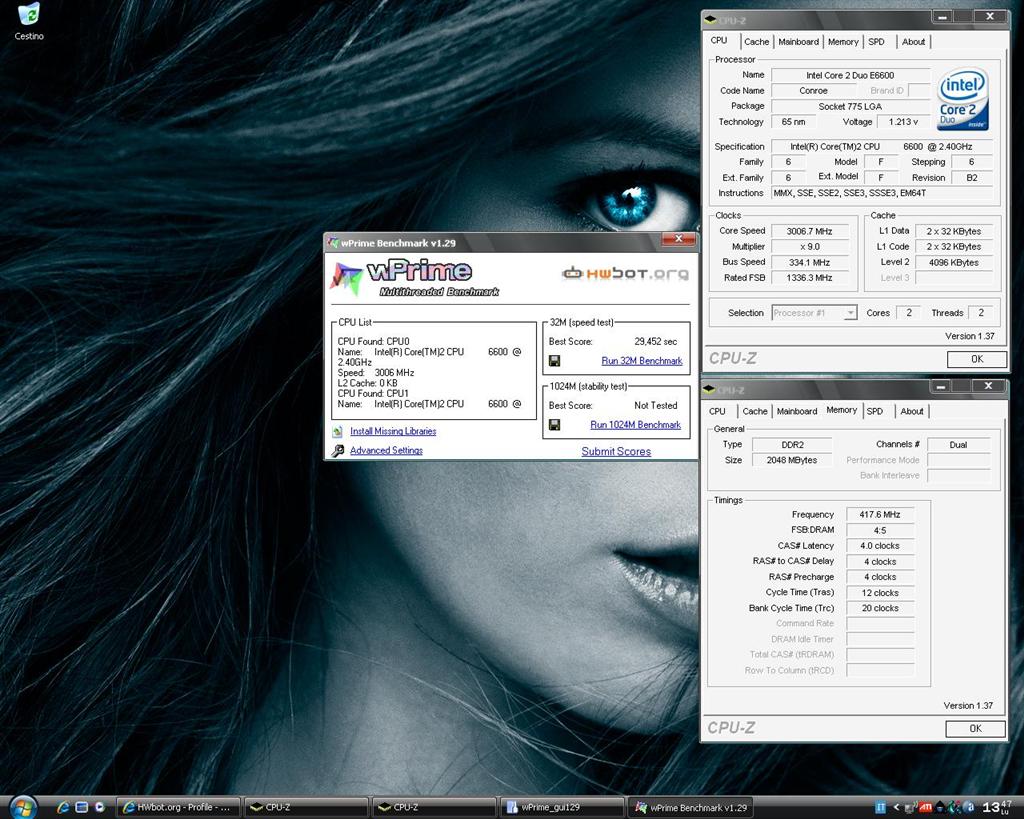The height and width of the screenshot is (819, 1024).
Task: Click the Show Desktop quick launch icon
Action: [x=82, y=807]
